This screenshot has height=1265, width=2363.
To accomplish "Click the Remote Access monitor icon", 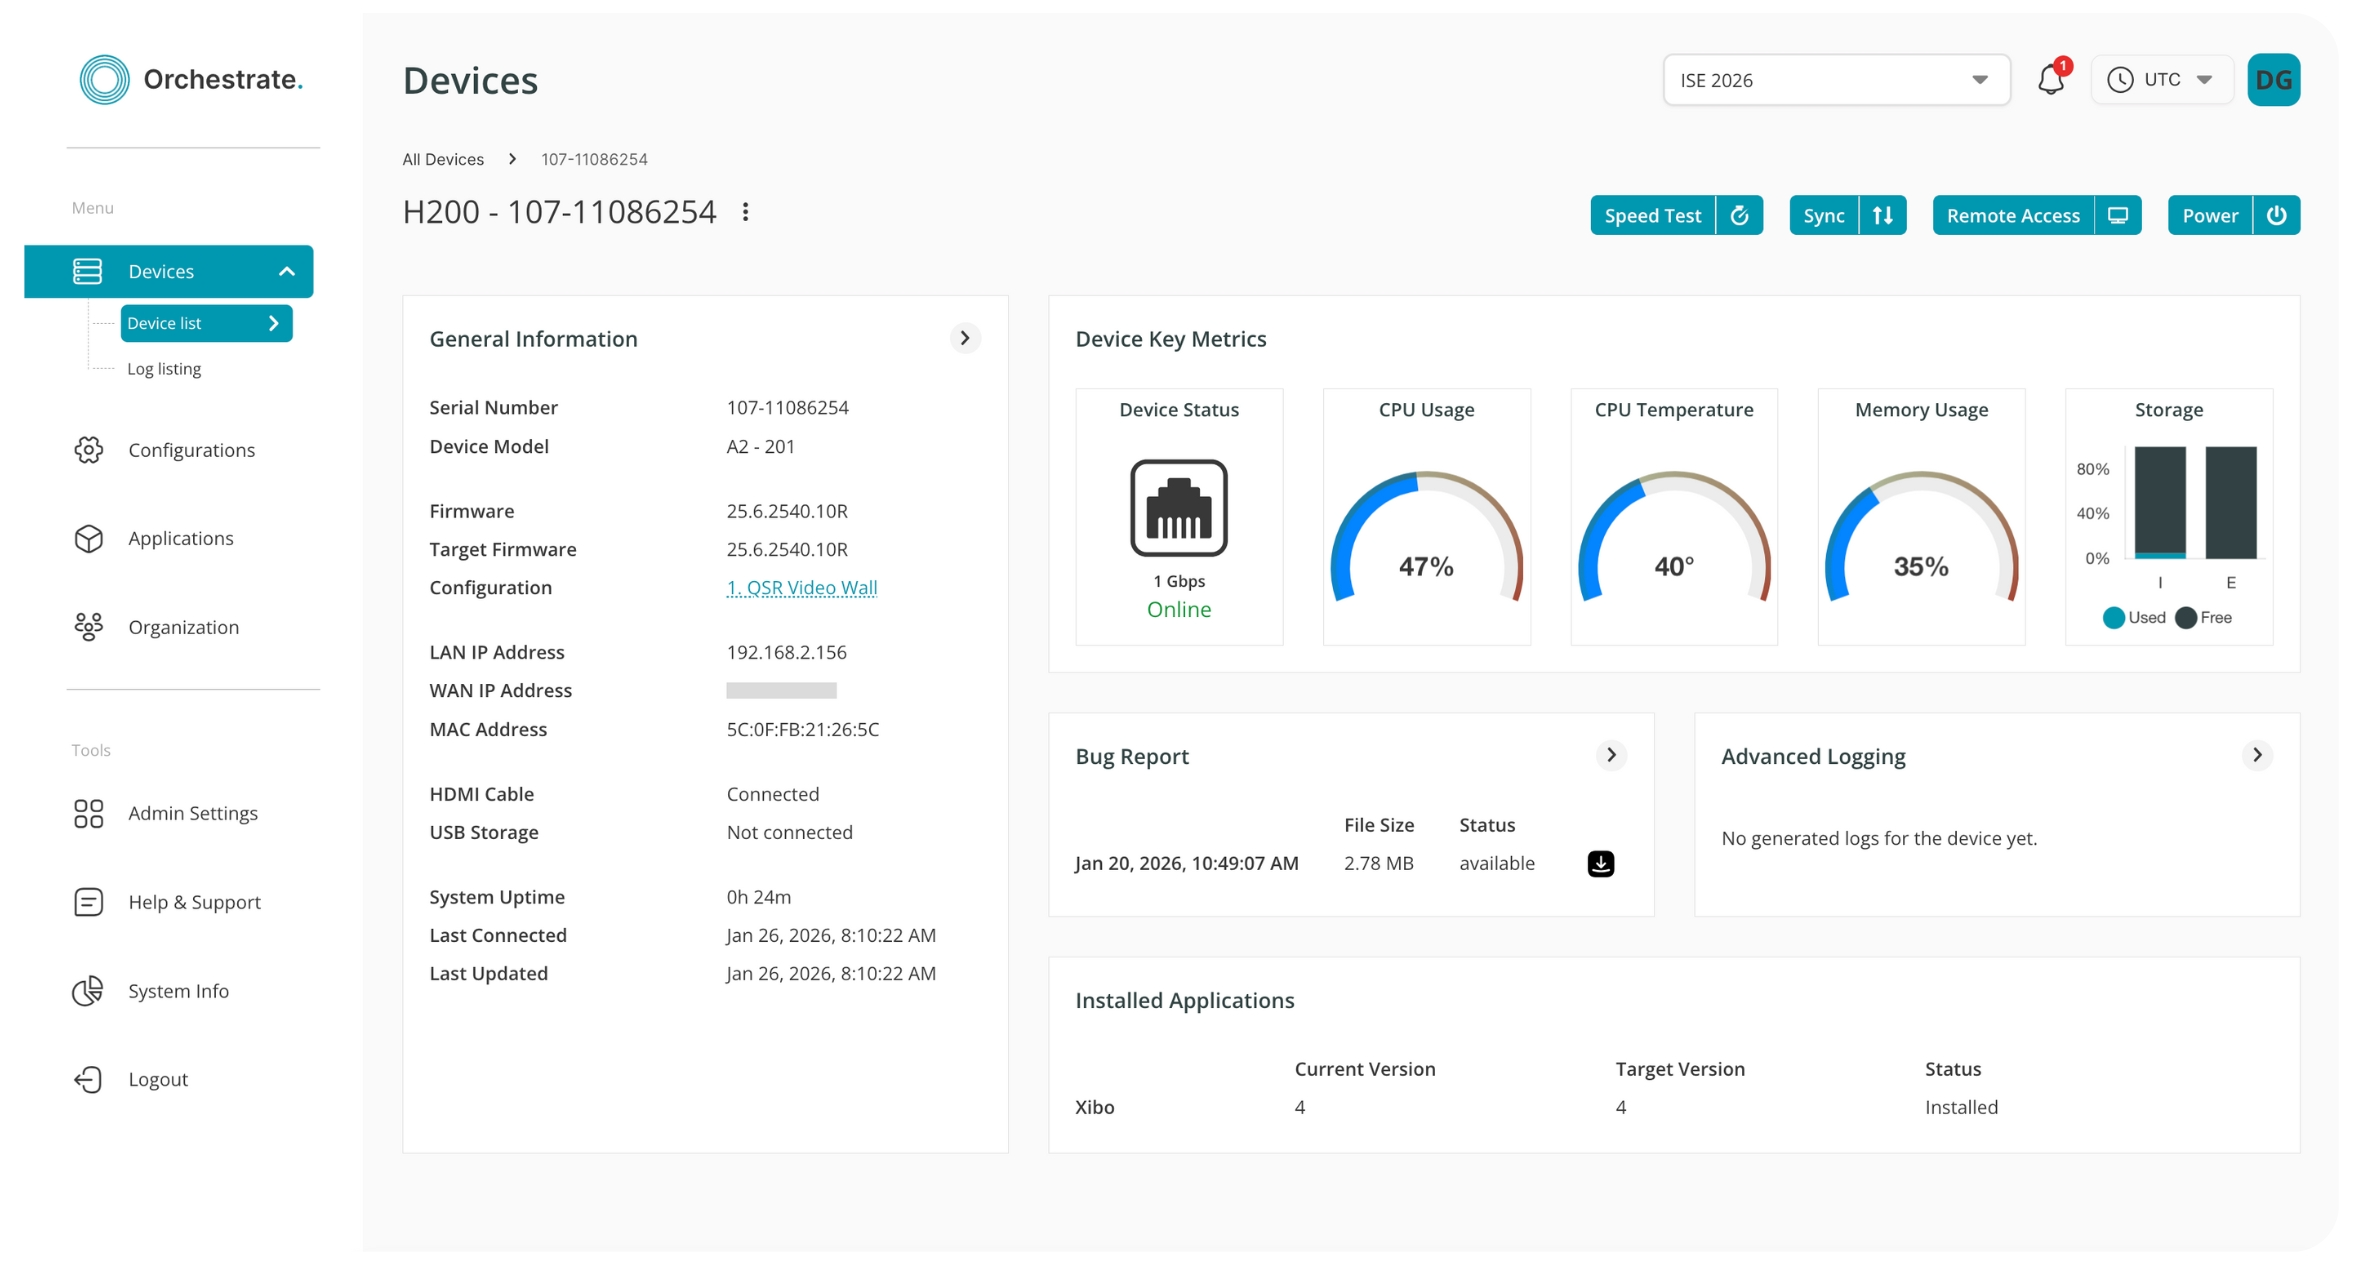I will click(x=2117, y=215).
